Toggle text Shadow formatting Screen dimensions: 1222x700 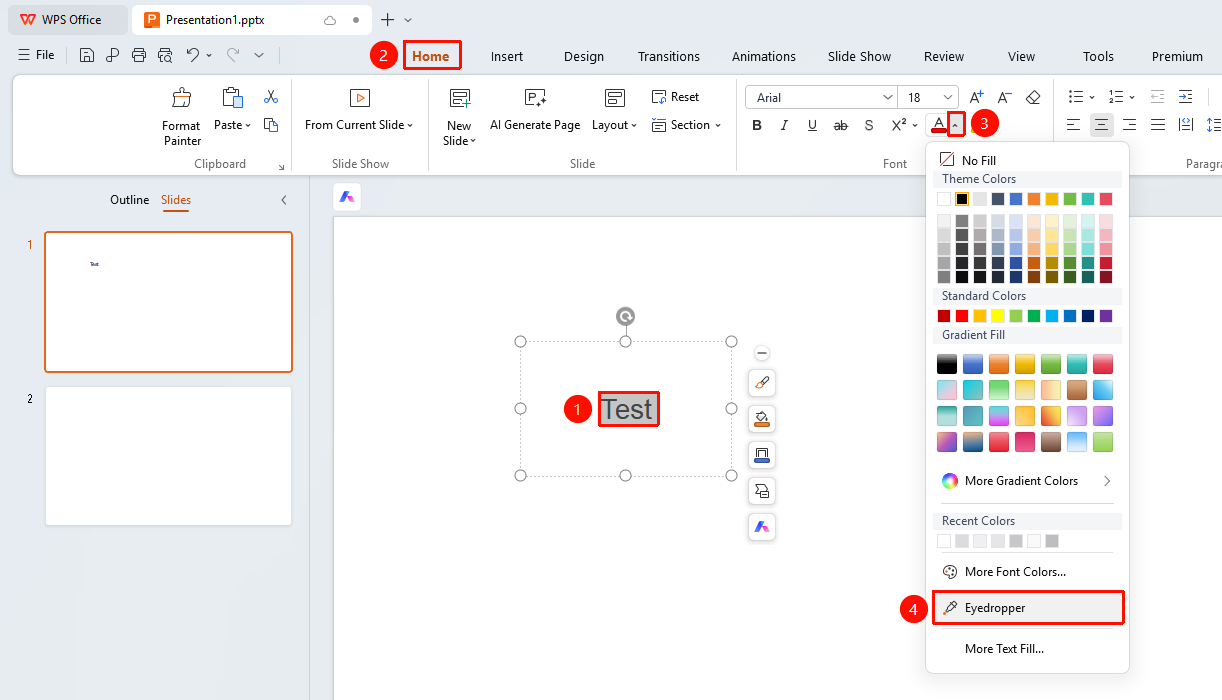pyautogui.click(x=869, y=125)
